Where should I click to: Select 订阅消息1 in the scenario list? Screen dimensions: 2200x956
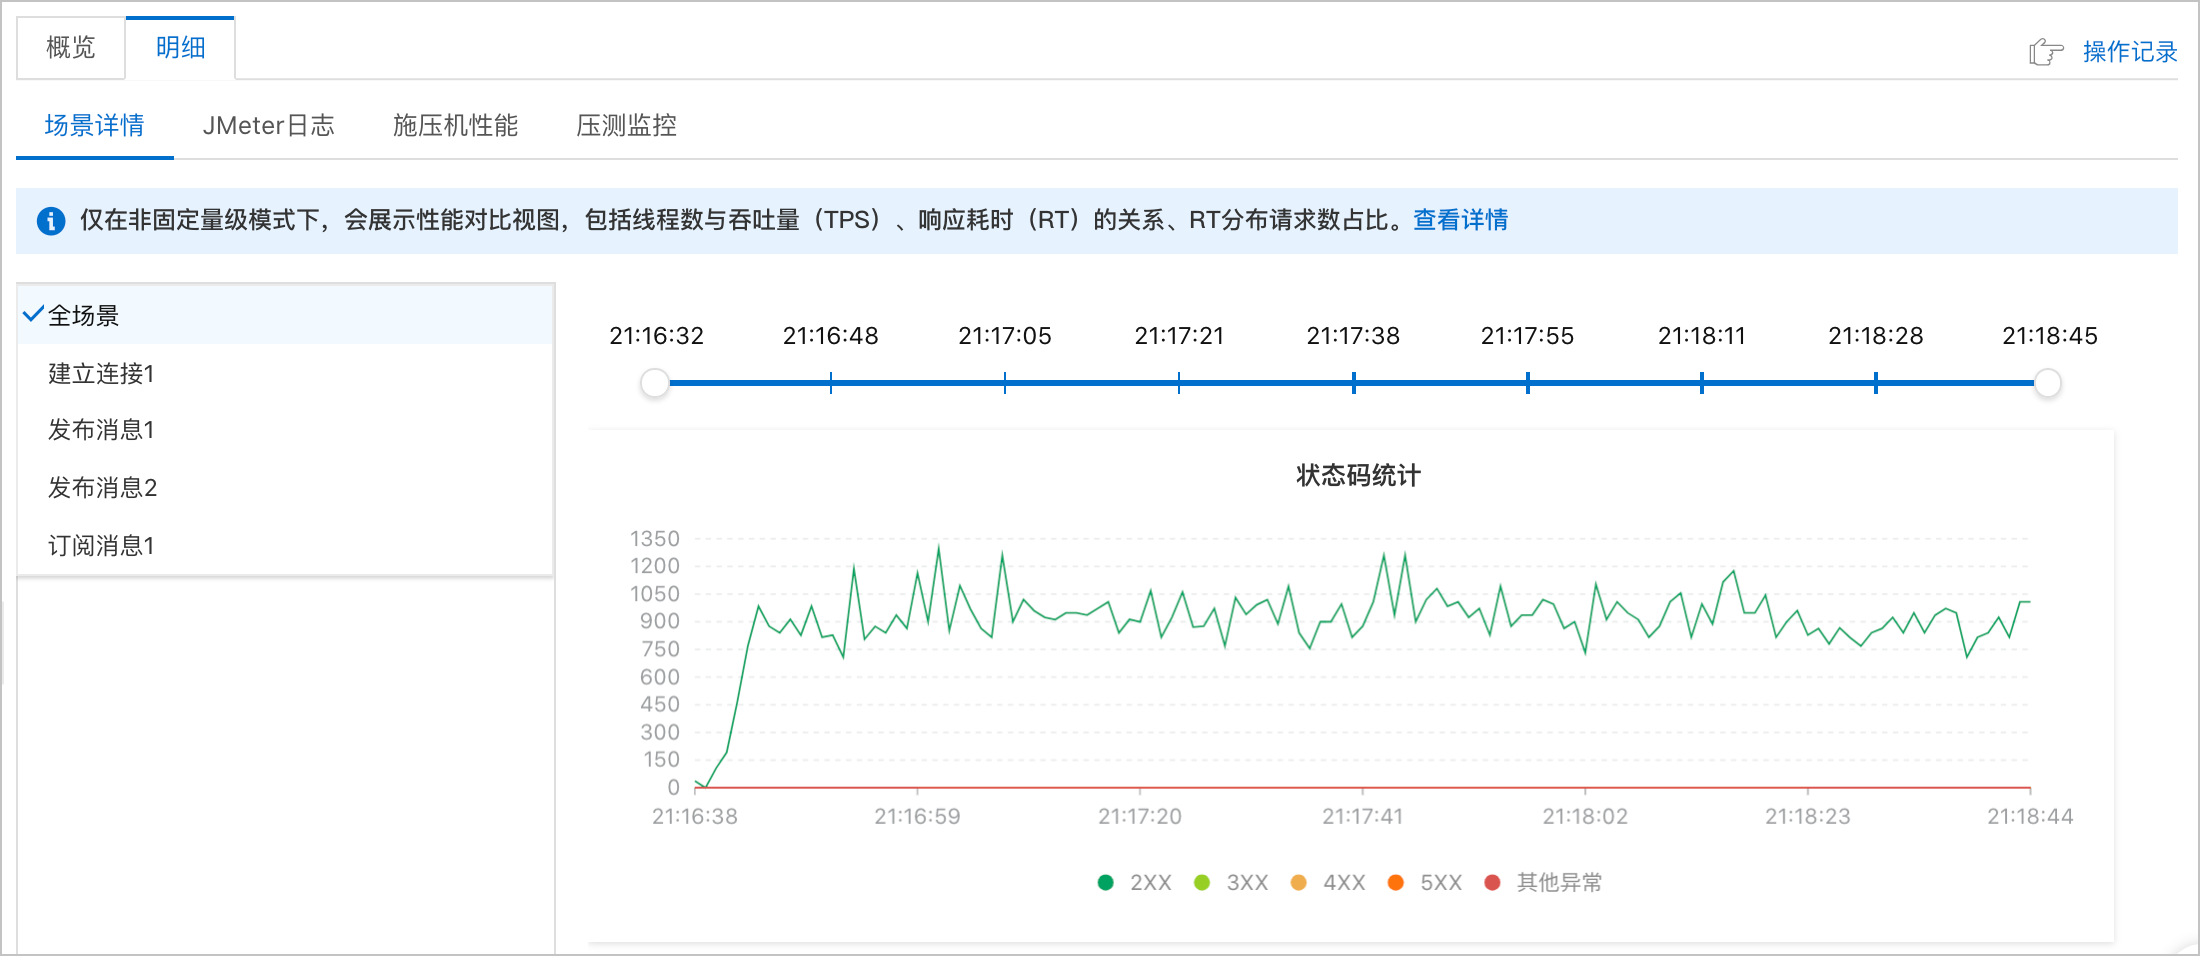[285, 545]
